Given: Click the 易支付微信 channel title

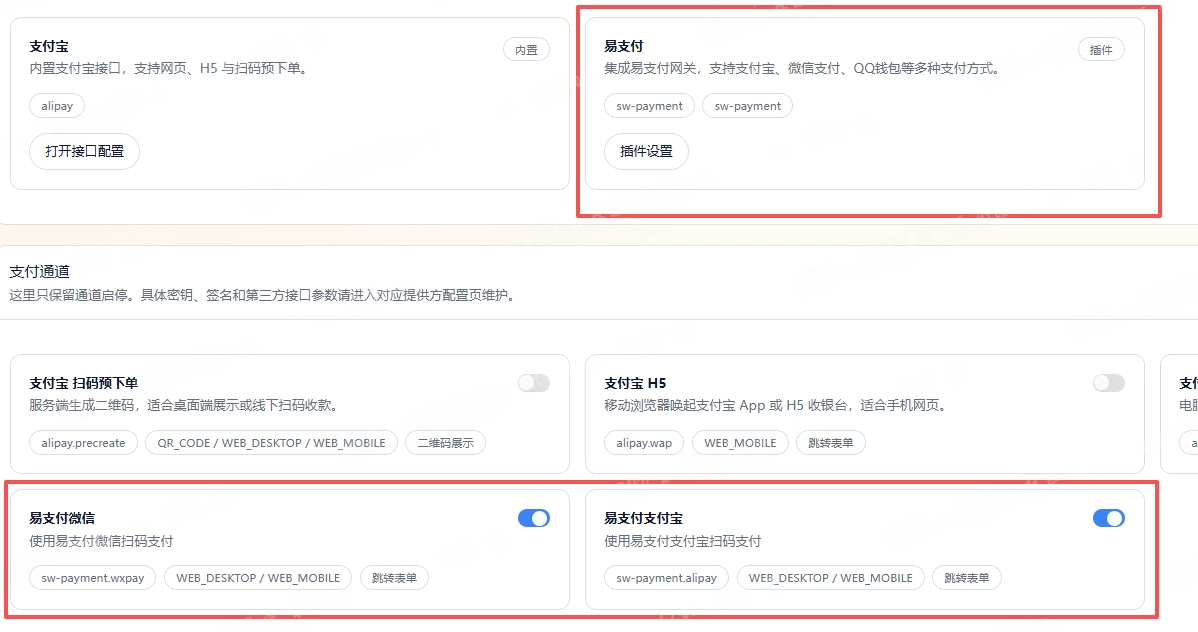Looking at the screenshot, I should pos(62,519).
